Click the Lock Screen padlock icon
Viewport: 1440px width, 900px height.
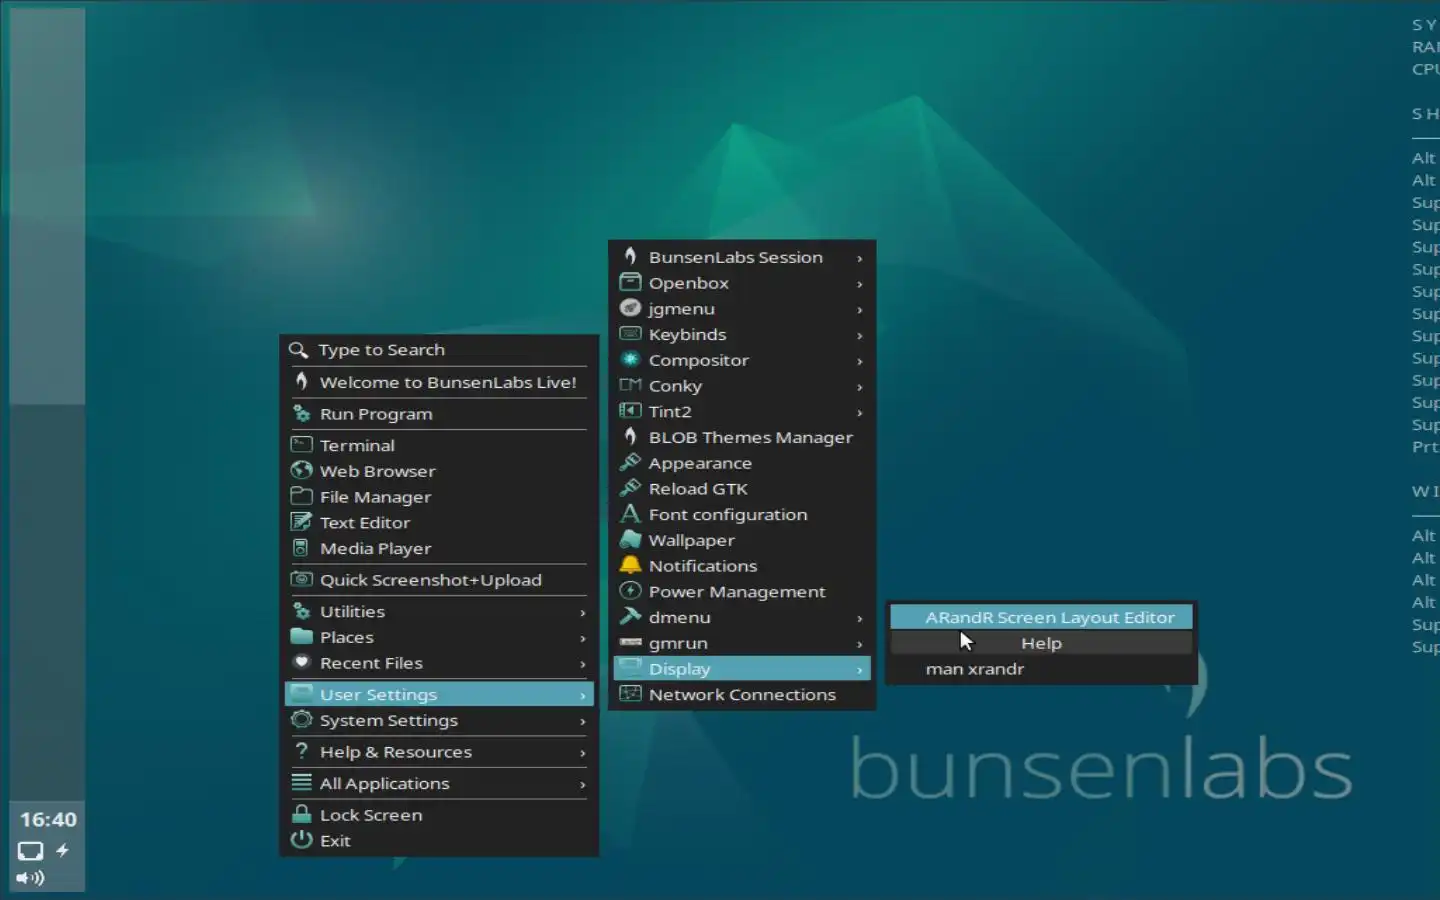(x=301, y=814)
